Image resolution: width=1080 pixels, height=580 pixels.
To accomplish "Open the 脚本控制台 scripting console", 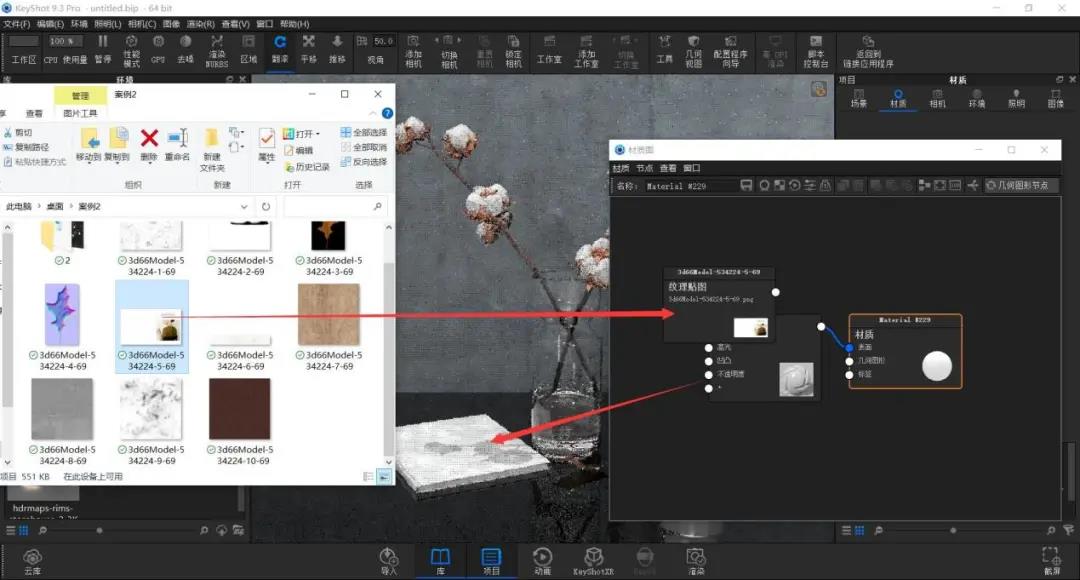I will (816, 51).
